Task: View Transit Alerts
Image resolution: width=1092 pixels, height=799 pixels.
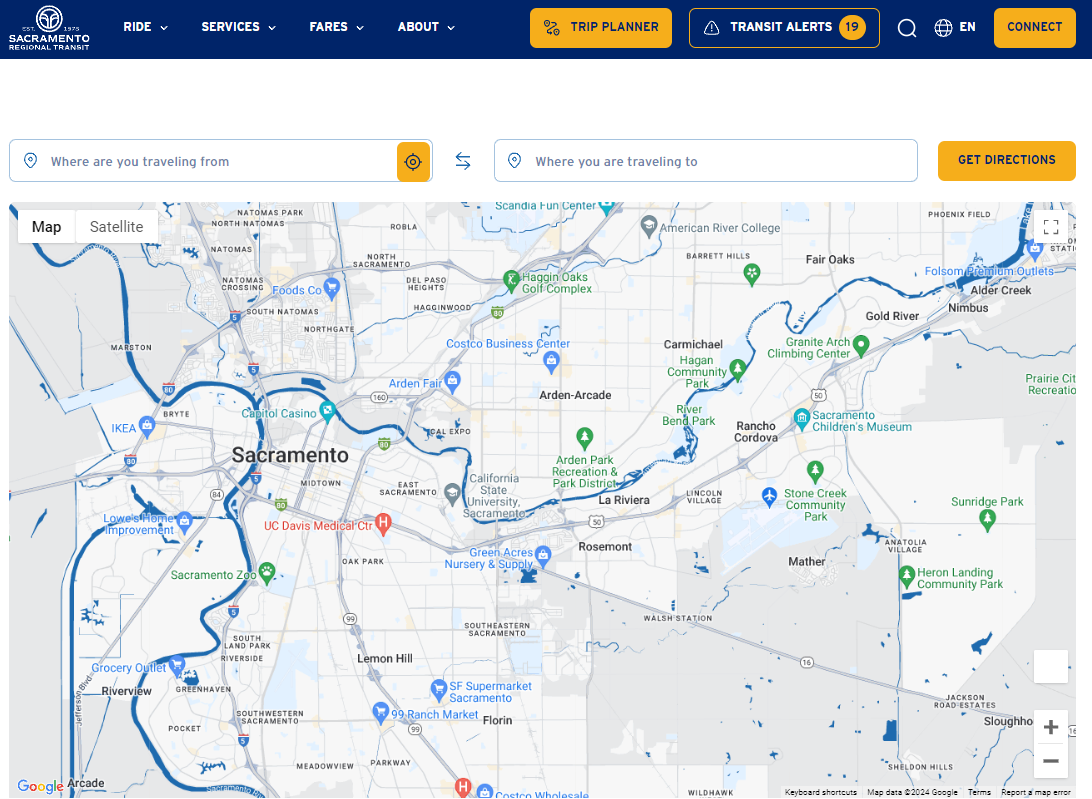Action: click(x=784, y=28)
